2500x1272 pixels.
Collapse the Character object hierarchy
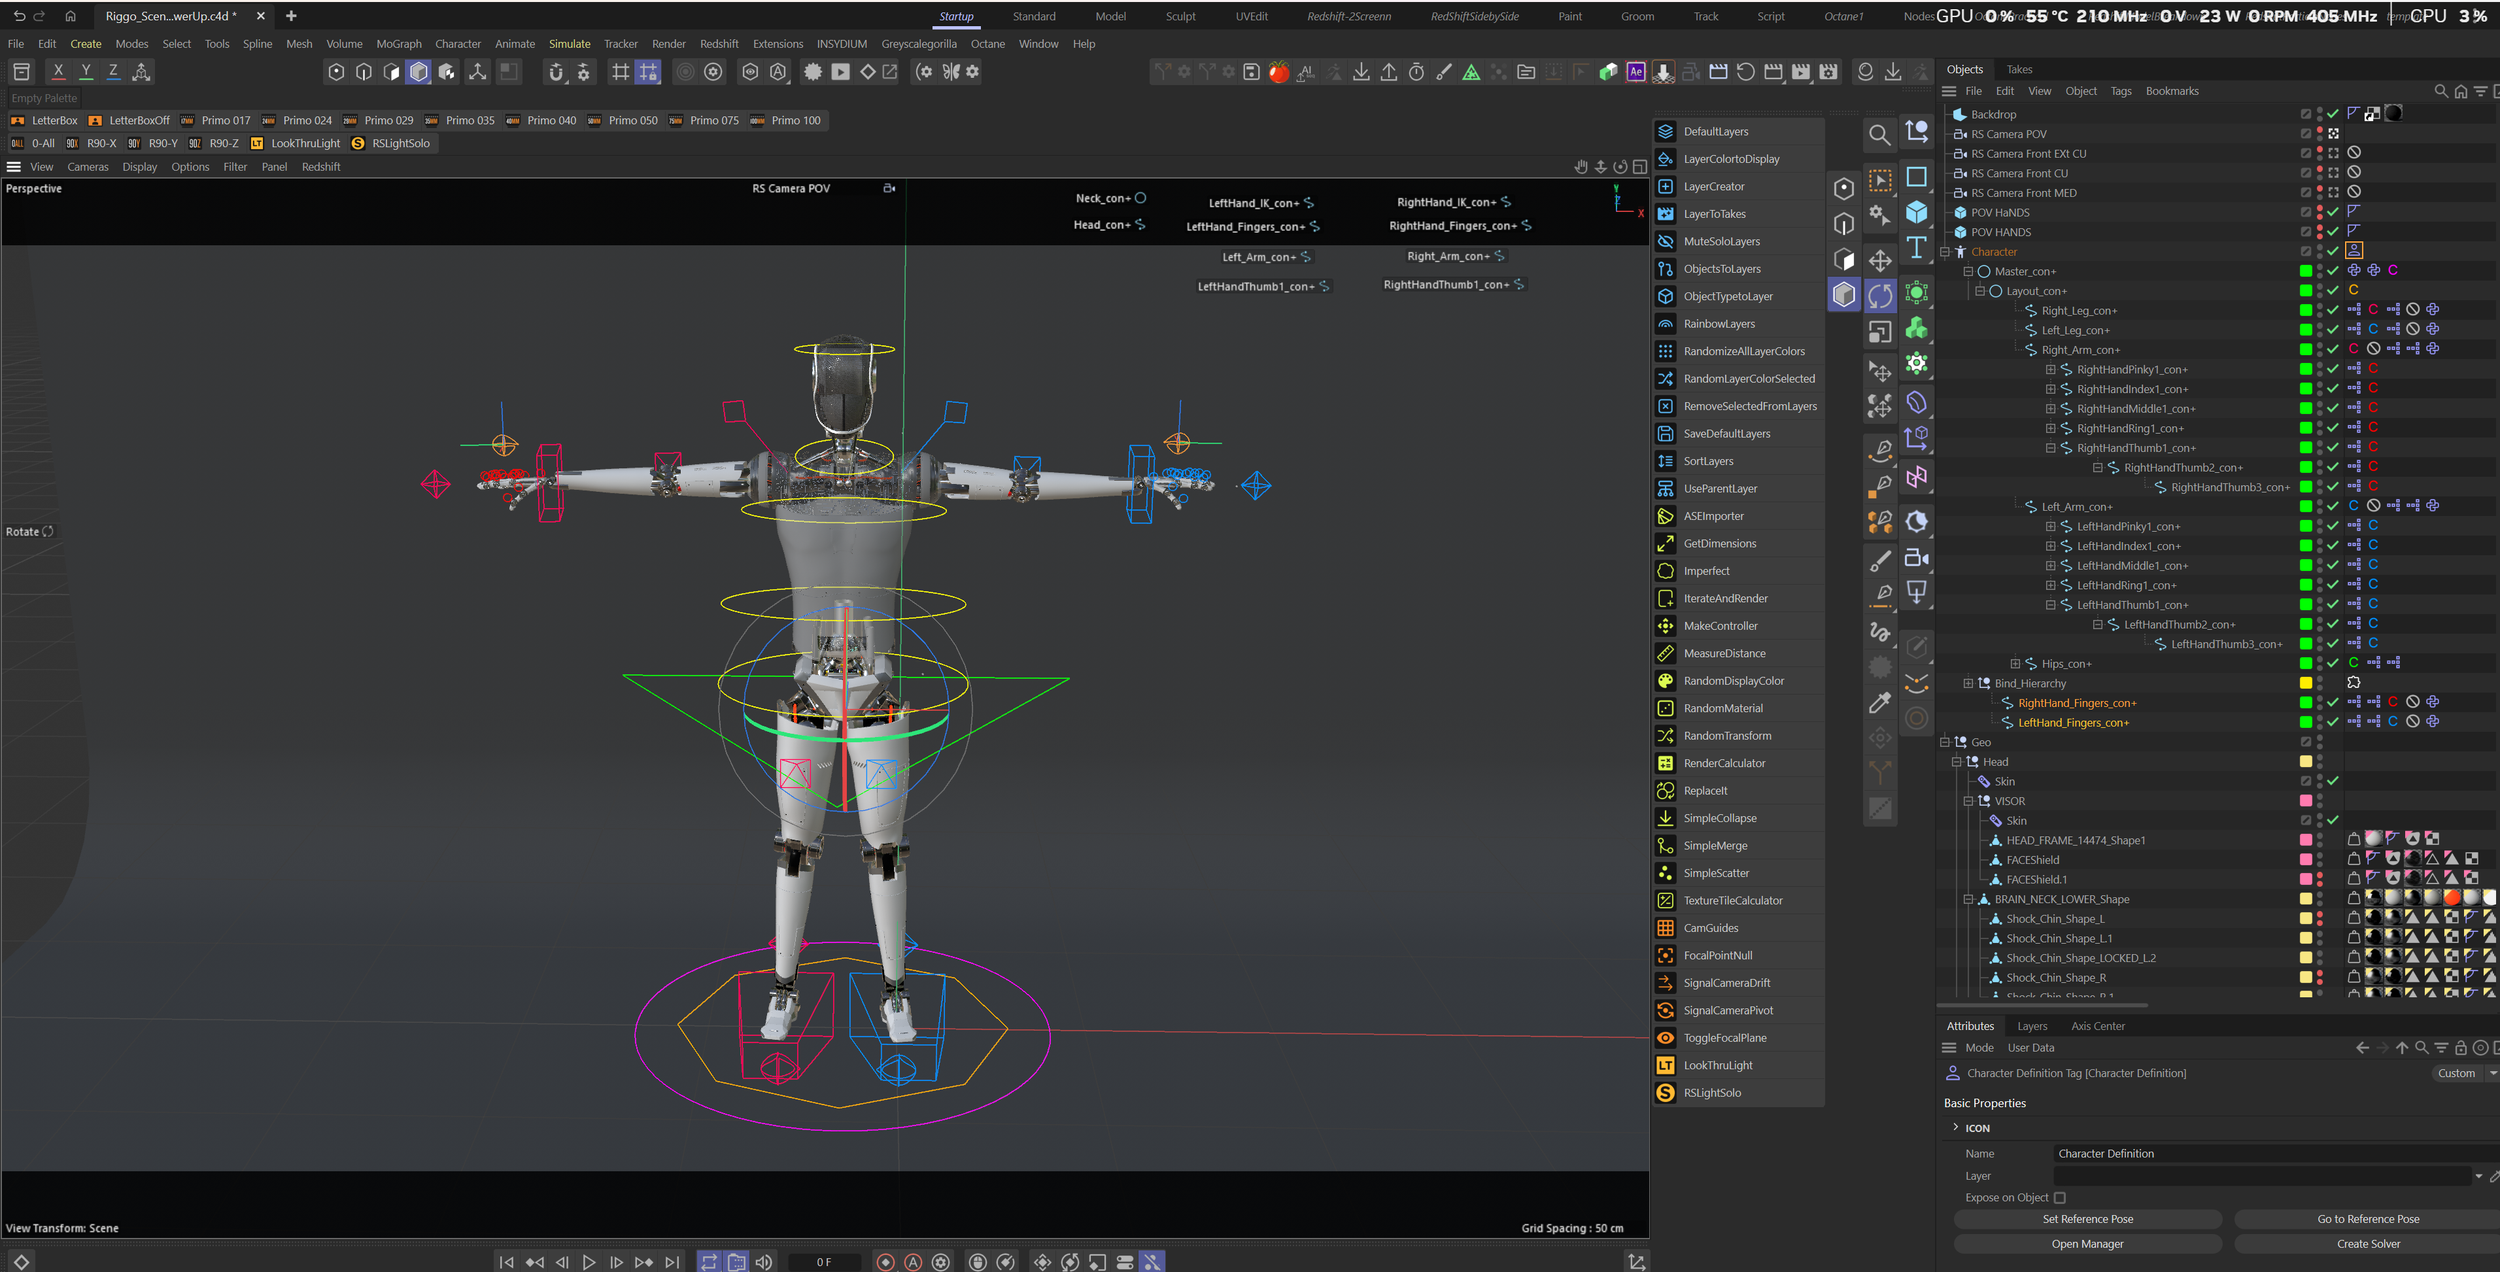pos(1945,252)
